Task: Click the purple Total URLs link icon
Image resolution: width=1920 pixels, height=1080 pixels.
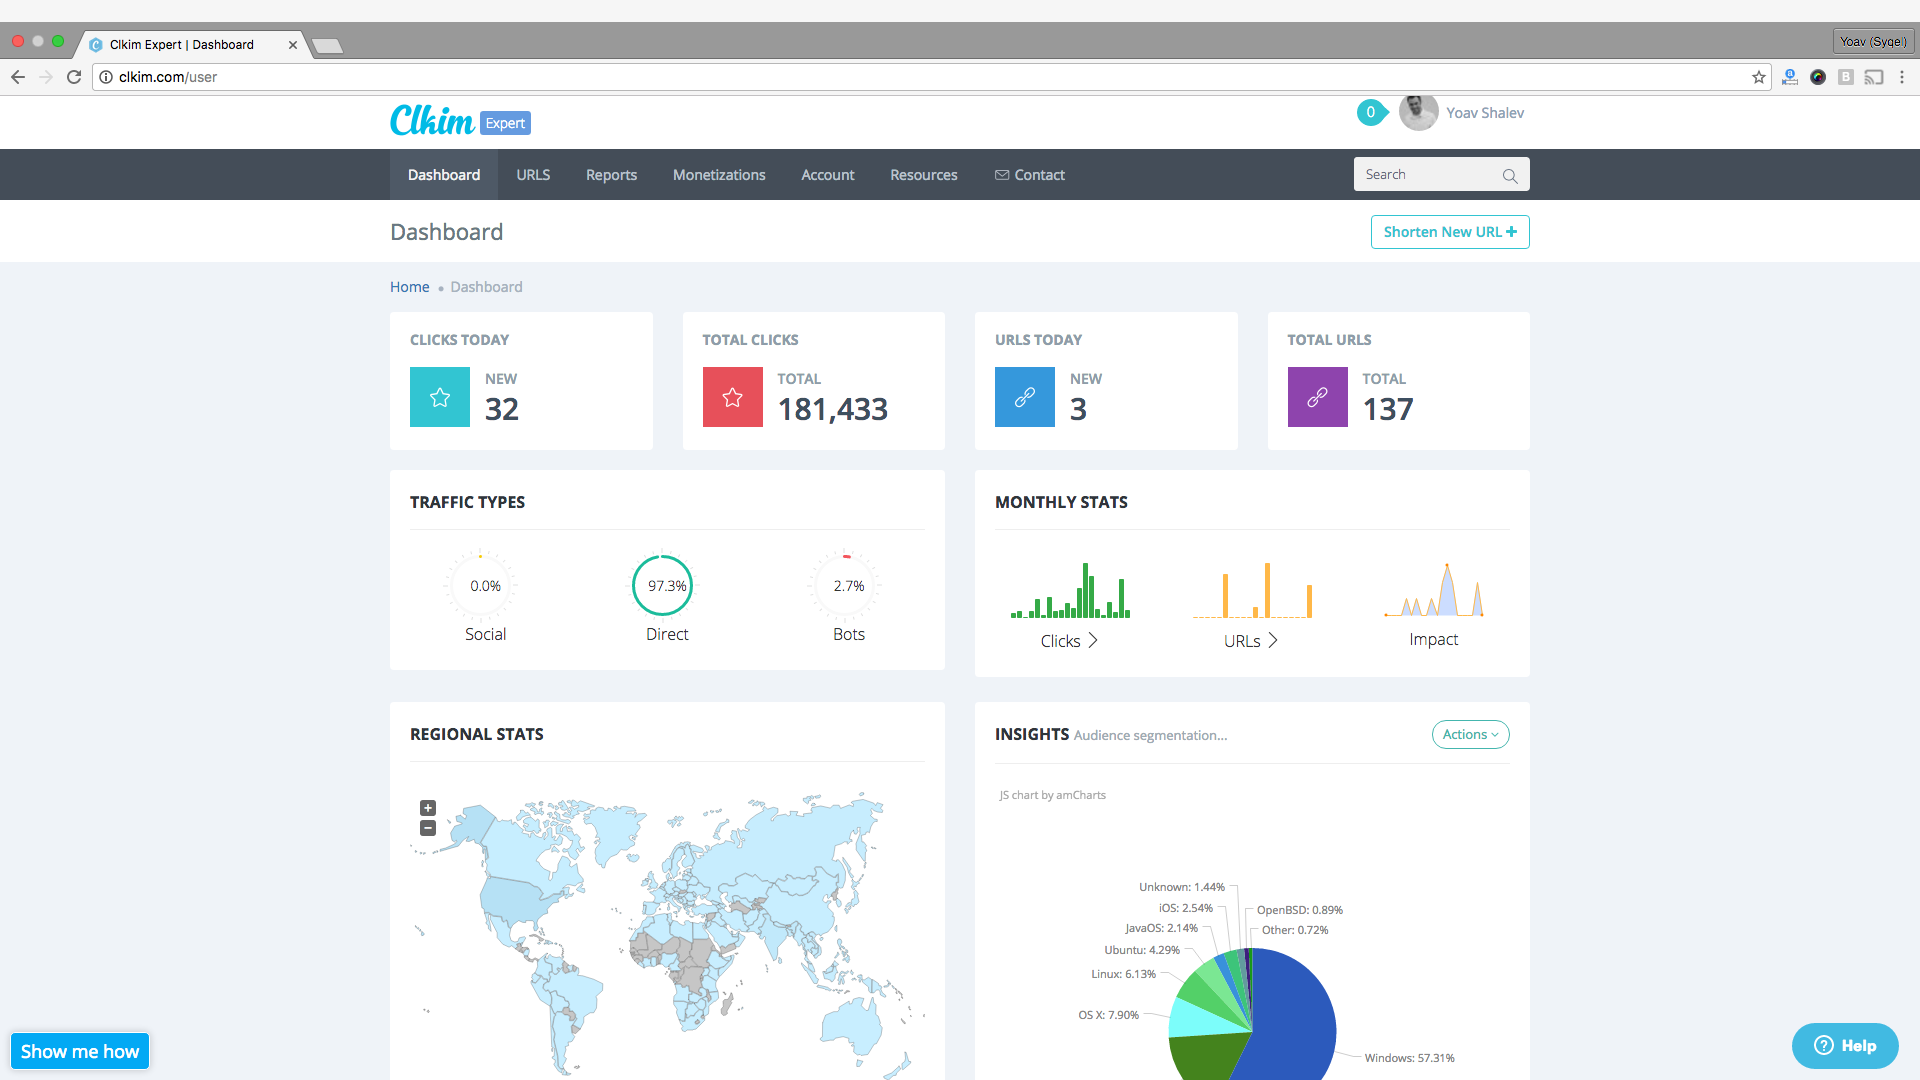Action: click(x=1317, y=397)
